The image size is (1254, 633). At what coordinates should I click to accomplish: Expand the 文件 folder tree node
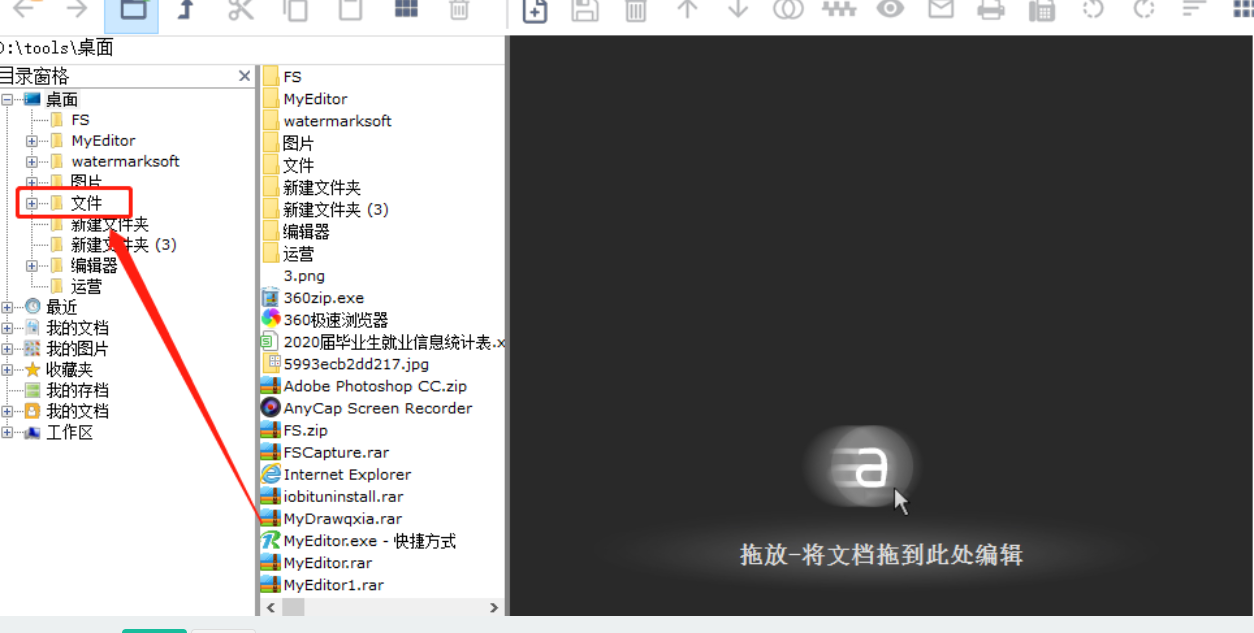(32, 204)
